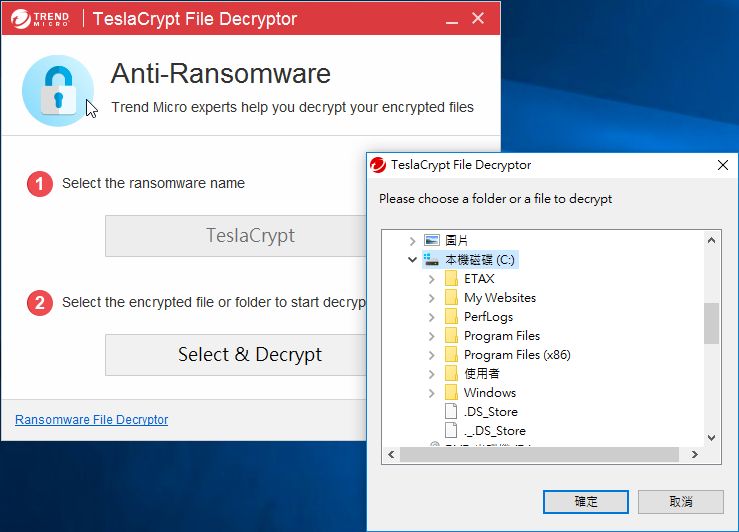The height and width of the screenshot is (532, 739).
Task: Select the ETAX folder name
Action: coord(479,278)
